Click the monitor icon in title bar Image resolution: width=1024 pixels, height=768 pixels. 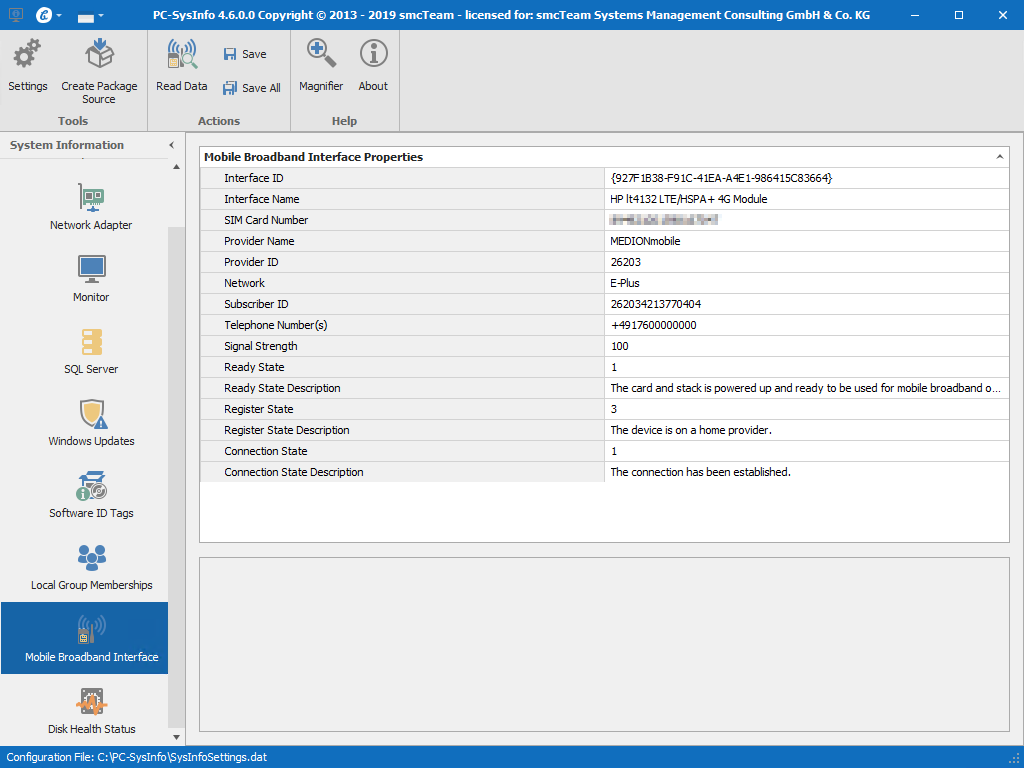pos(15,14)
